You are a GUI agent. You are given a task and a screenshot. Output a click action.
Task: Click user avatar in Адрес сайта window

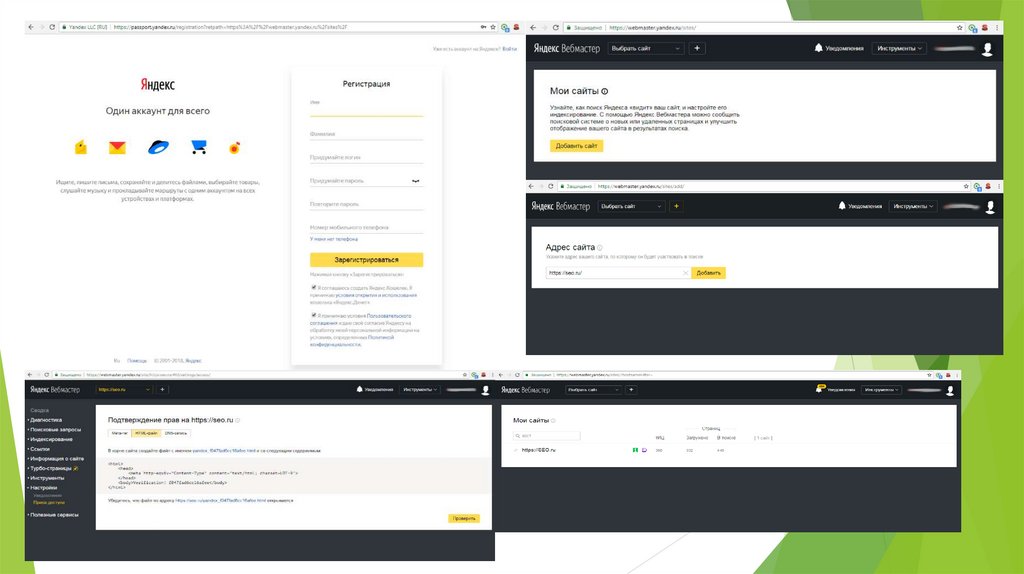pyautogui.click(x=990, y=207)
